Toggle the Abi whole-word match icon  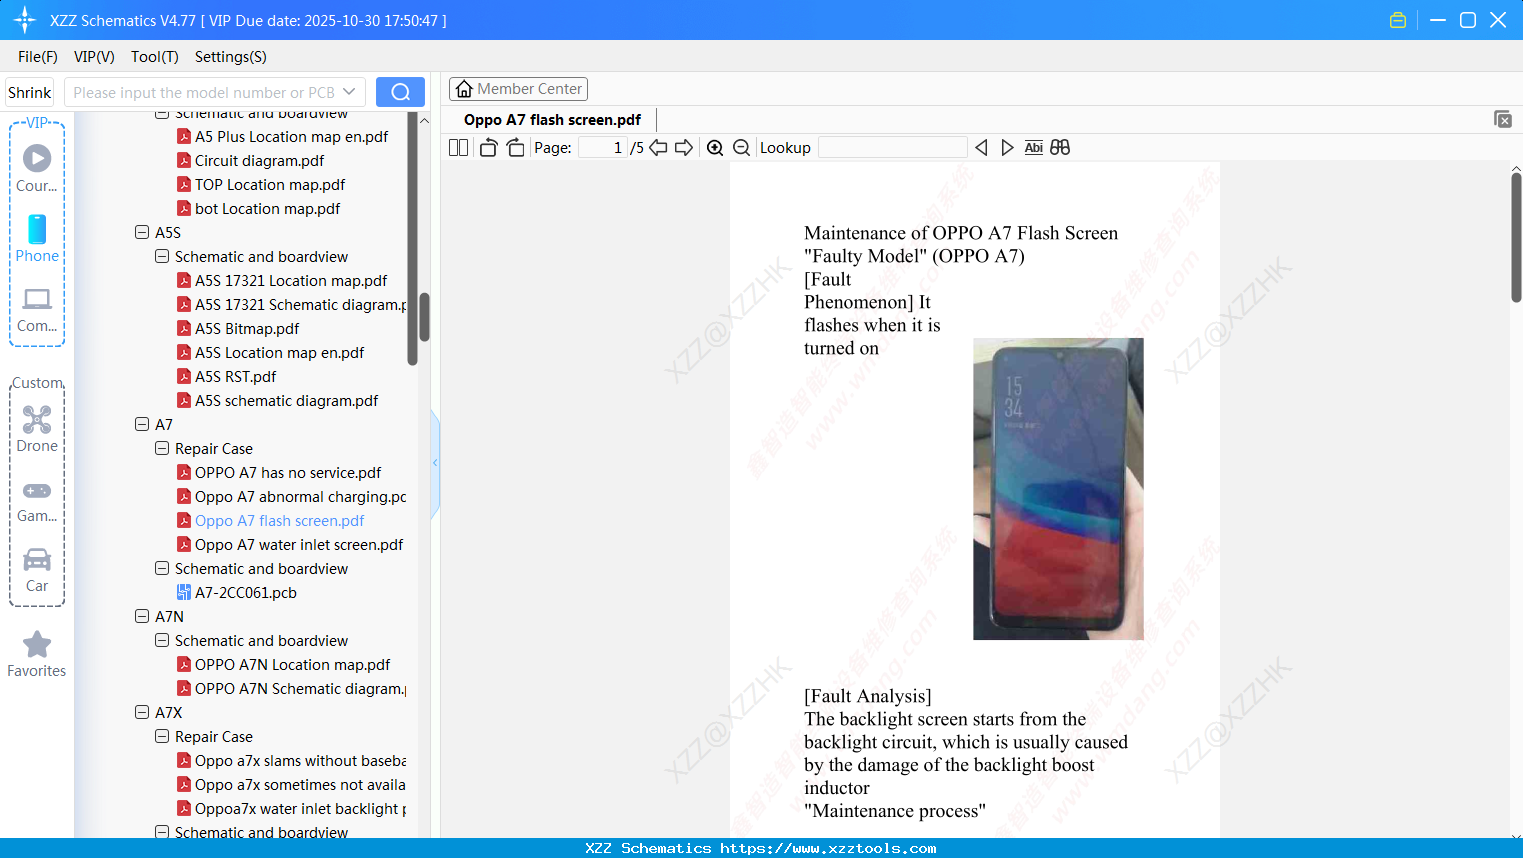tap(1034, 148)
